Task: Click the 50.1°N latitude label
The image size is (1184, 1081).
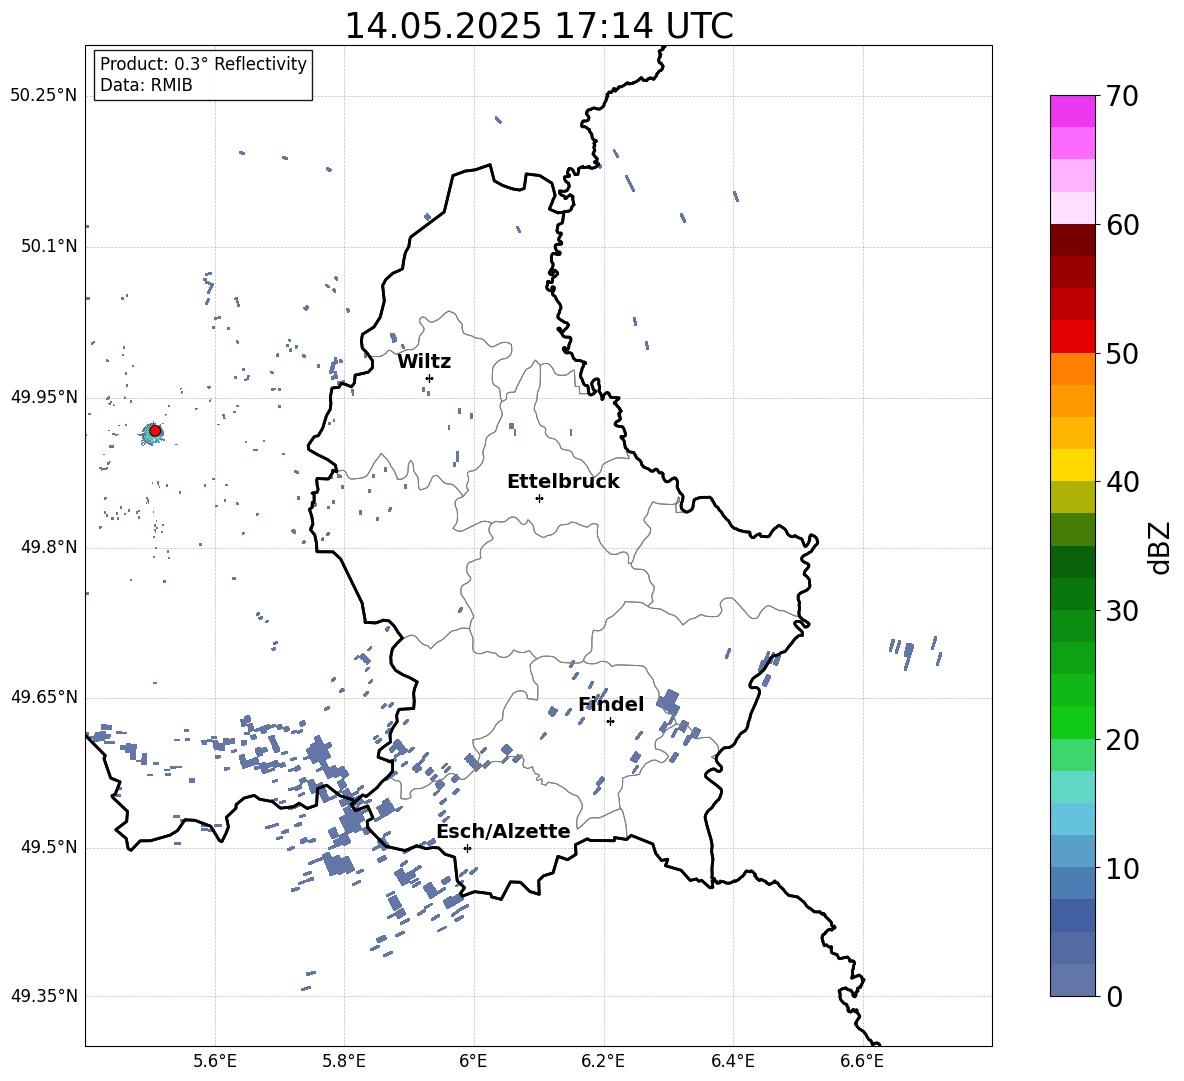Action: coord(49,246)
